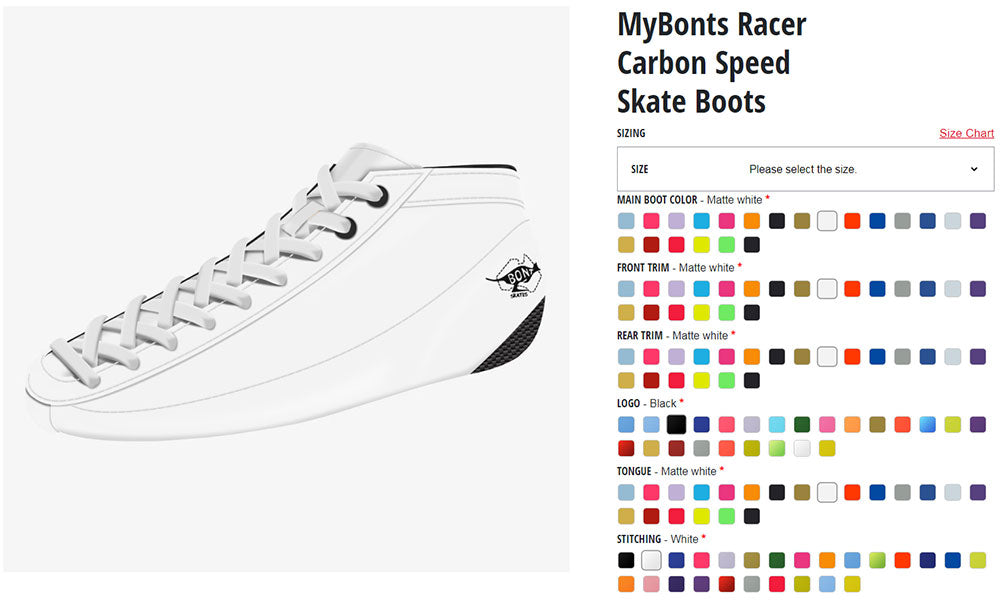Choose yellow swatch under Main Boot Color
The width and height of the screenshot is (1000, 600).
(x=702, y=244)
